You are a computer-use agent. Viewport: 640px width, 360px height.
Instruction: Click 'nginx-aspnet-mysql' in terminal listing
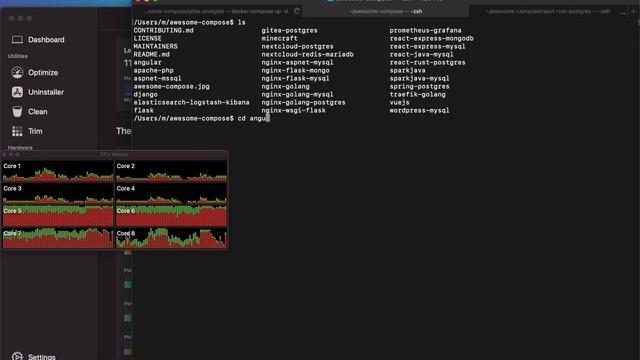click(298, 62)
